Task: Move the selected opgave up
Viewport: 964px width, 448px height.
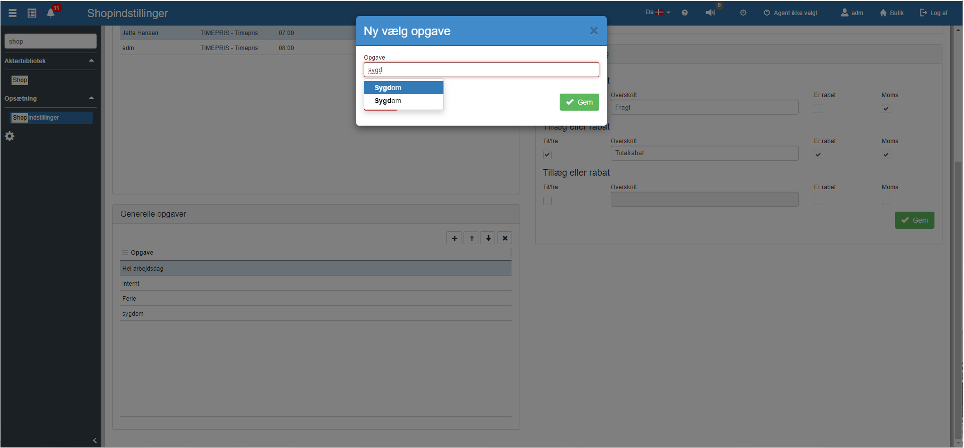Action: (x=472, y=238)
